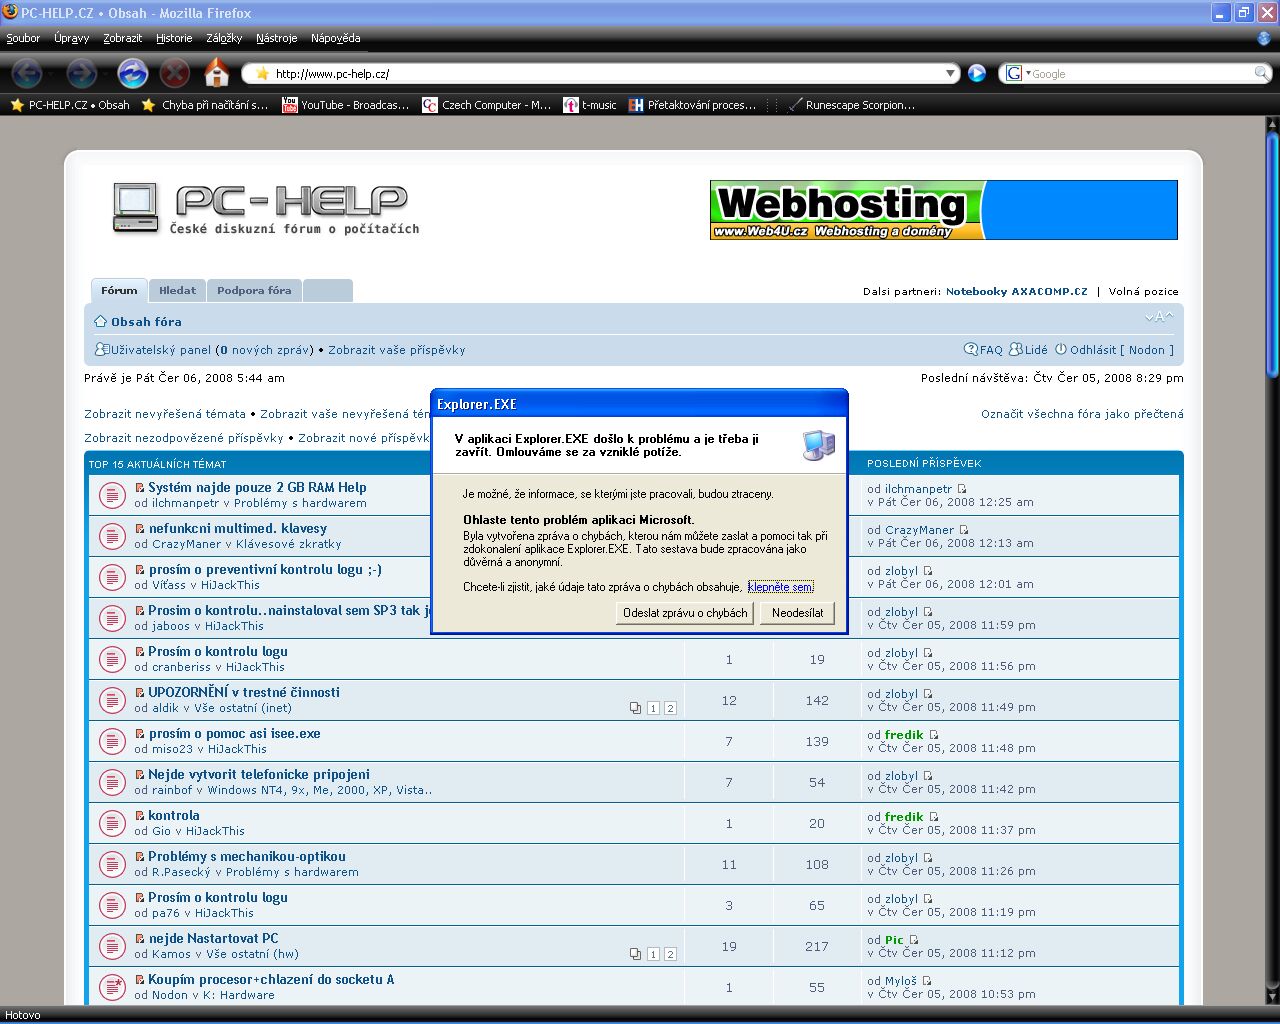Open the Firefox home page icon

[217, 73]
